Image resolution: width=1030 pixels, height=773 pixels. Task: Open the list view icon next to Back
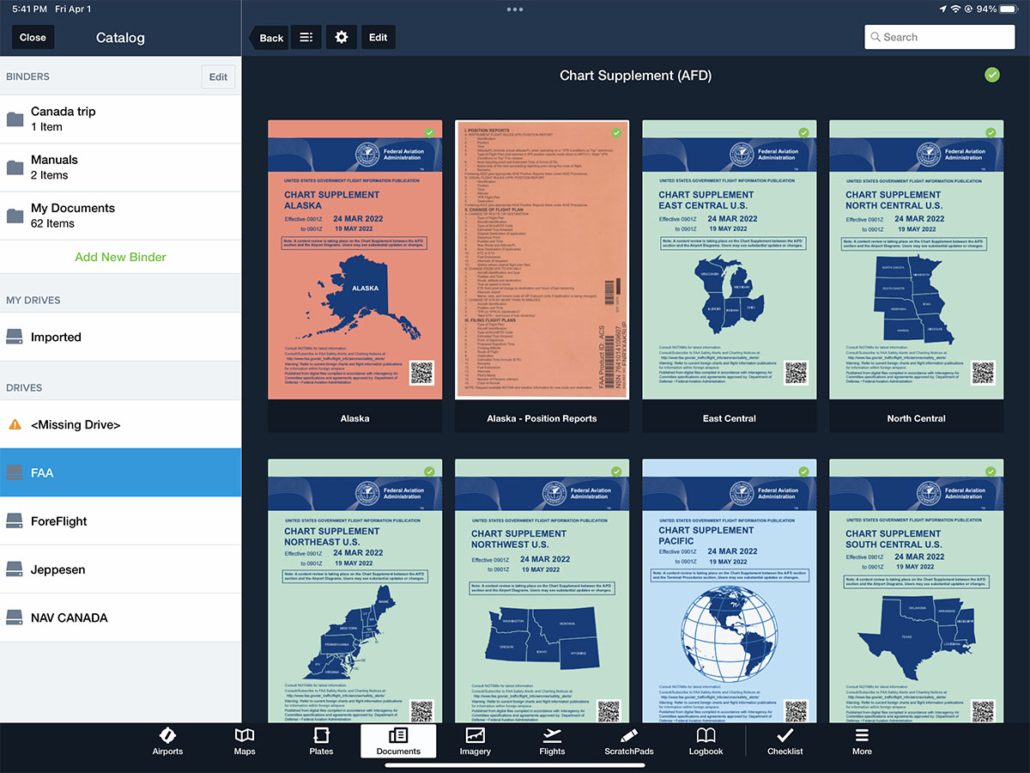pos(307,36)
